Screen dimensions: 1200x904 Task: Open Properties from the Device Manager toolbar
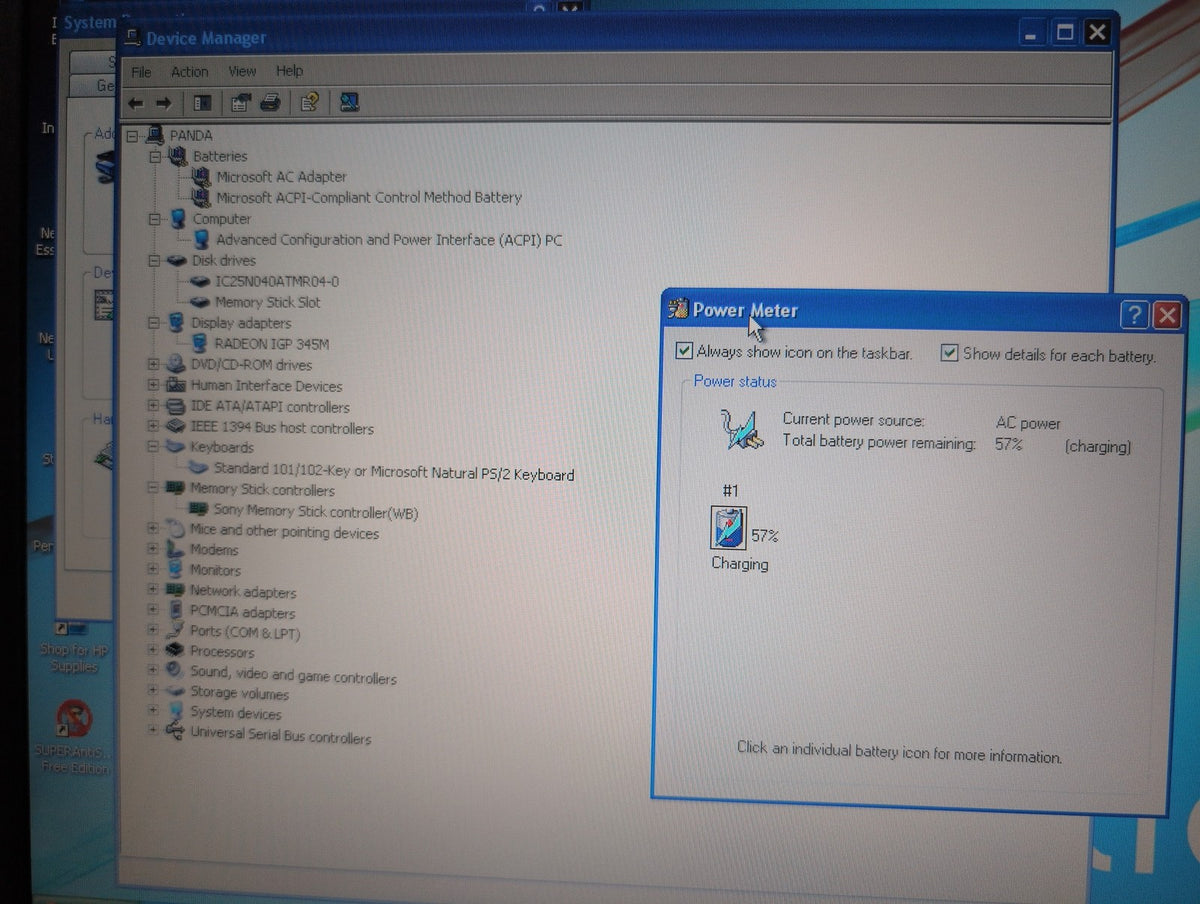[x=240, y=103]
